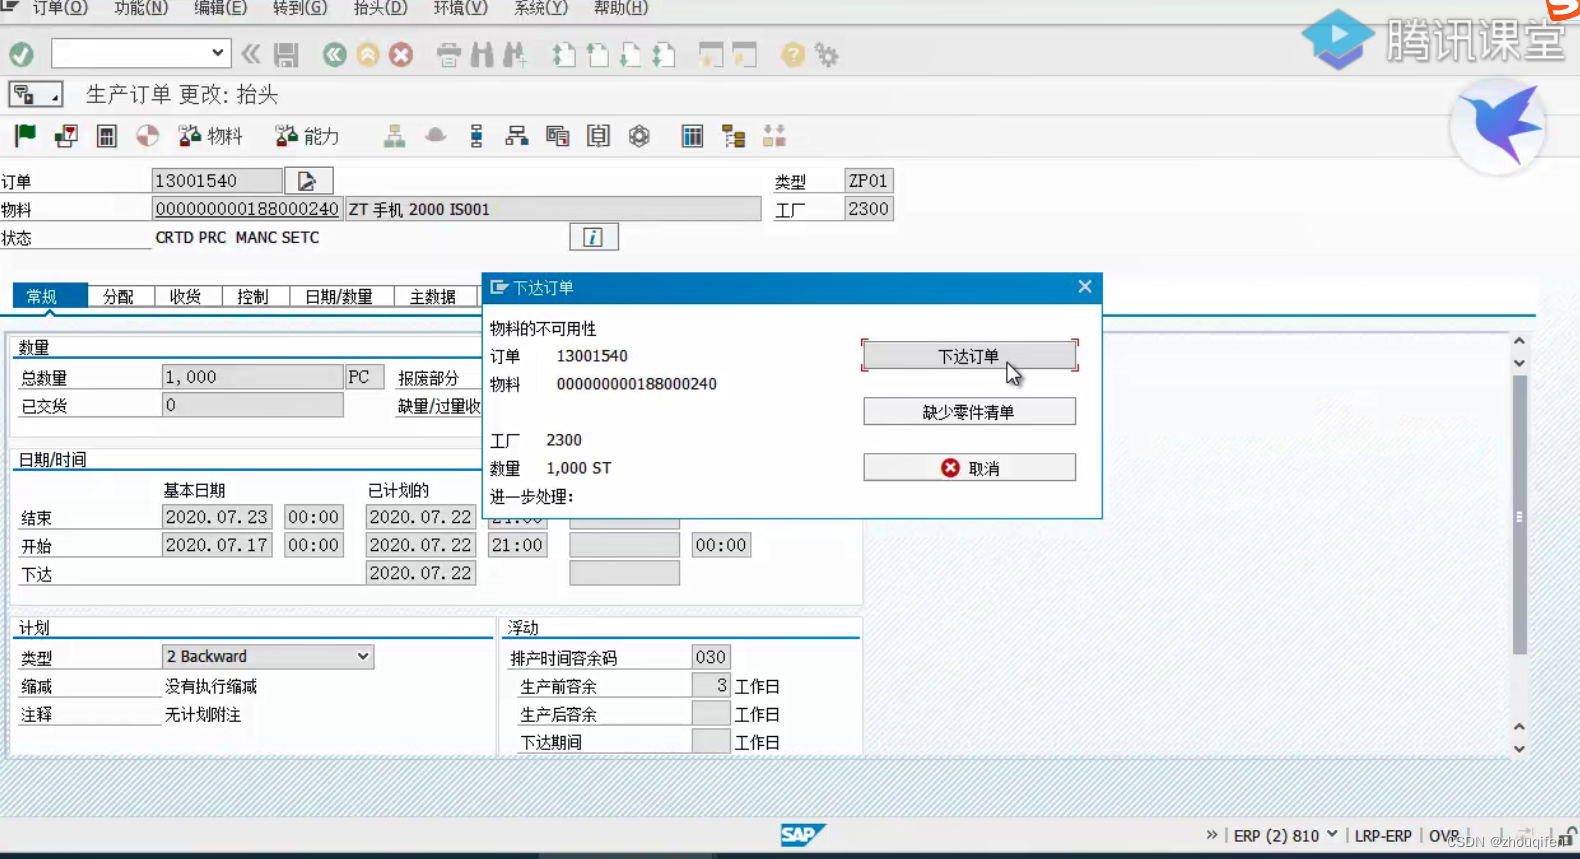Click the table grid icon in application toolbar
The width and height of the screenshot is (1580, 859).
pyautogui.click(x=692, y=135)
